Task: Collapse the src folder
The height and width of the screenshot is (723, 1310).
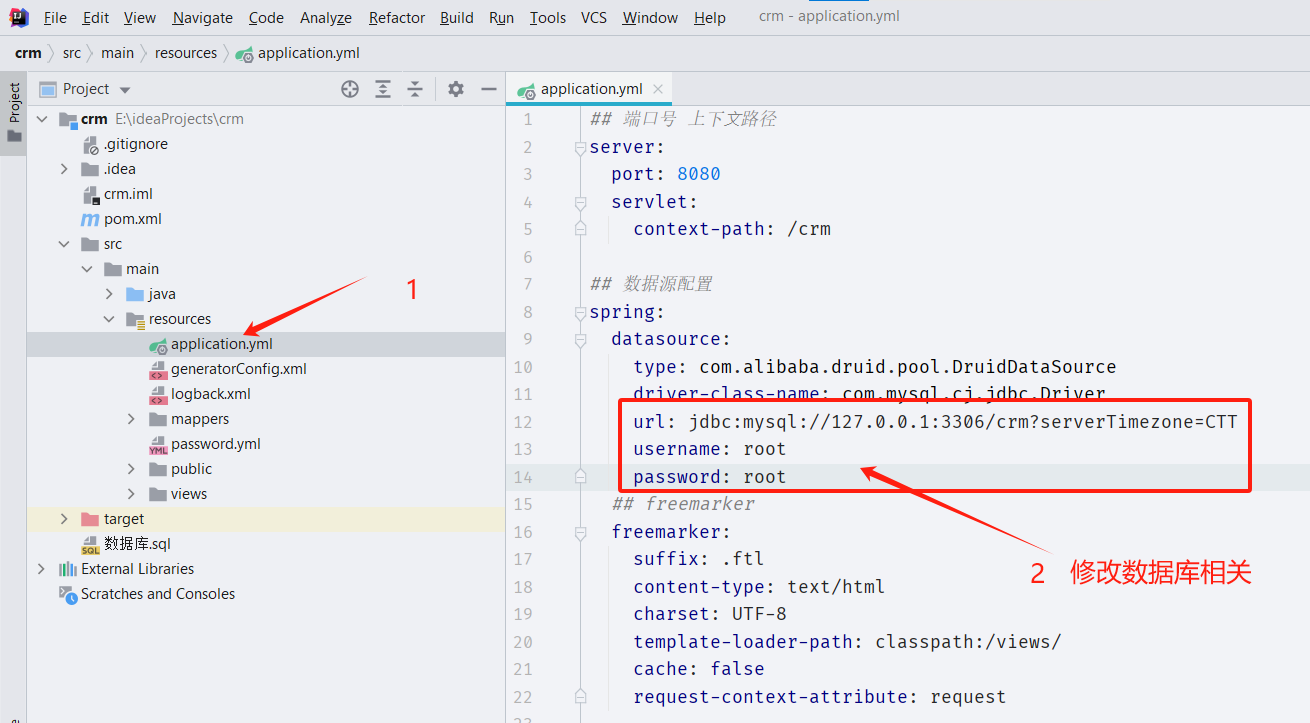Action: point(64,244)
